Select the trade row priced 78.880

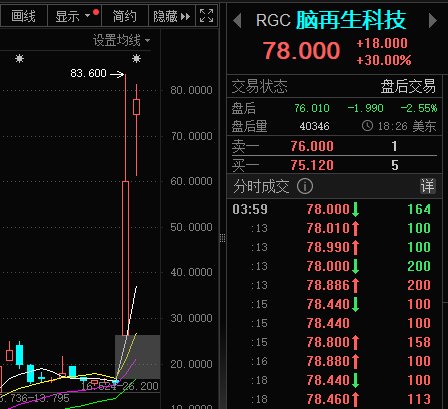tap(334, 361)
